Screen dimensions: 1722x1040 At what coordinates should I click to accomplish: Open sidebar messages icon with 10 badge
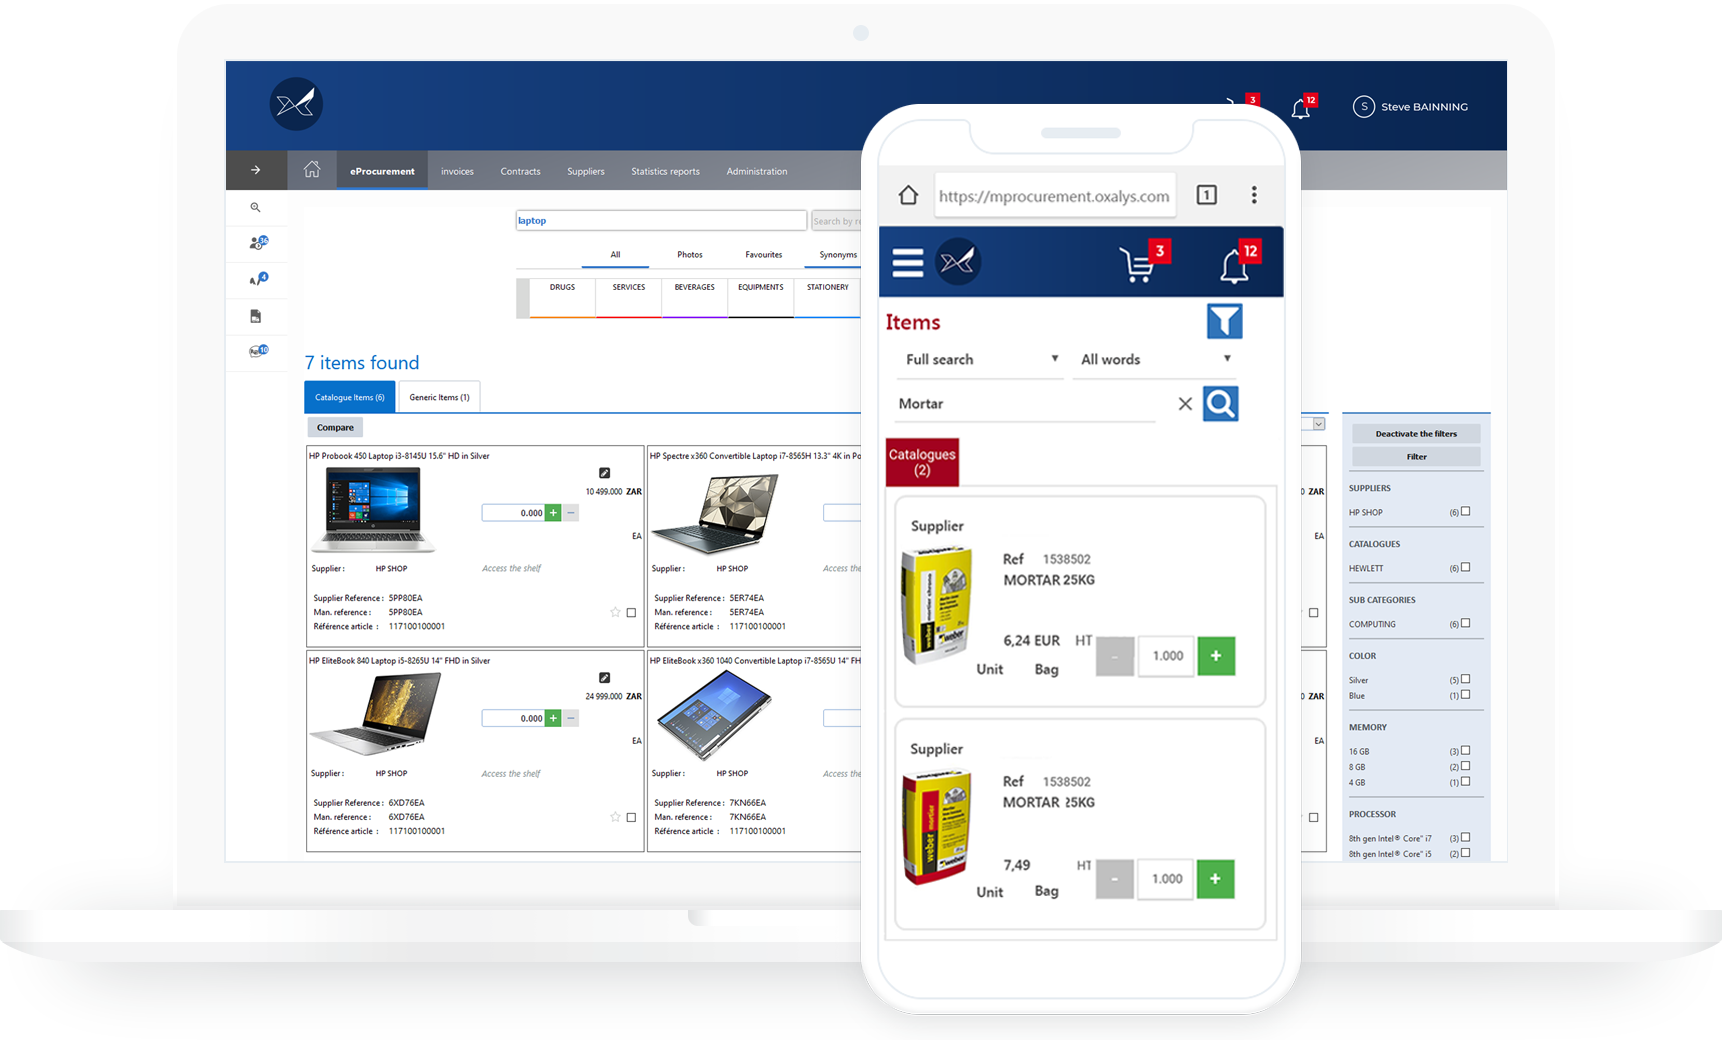tap(258, 351)
